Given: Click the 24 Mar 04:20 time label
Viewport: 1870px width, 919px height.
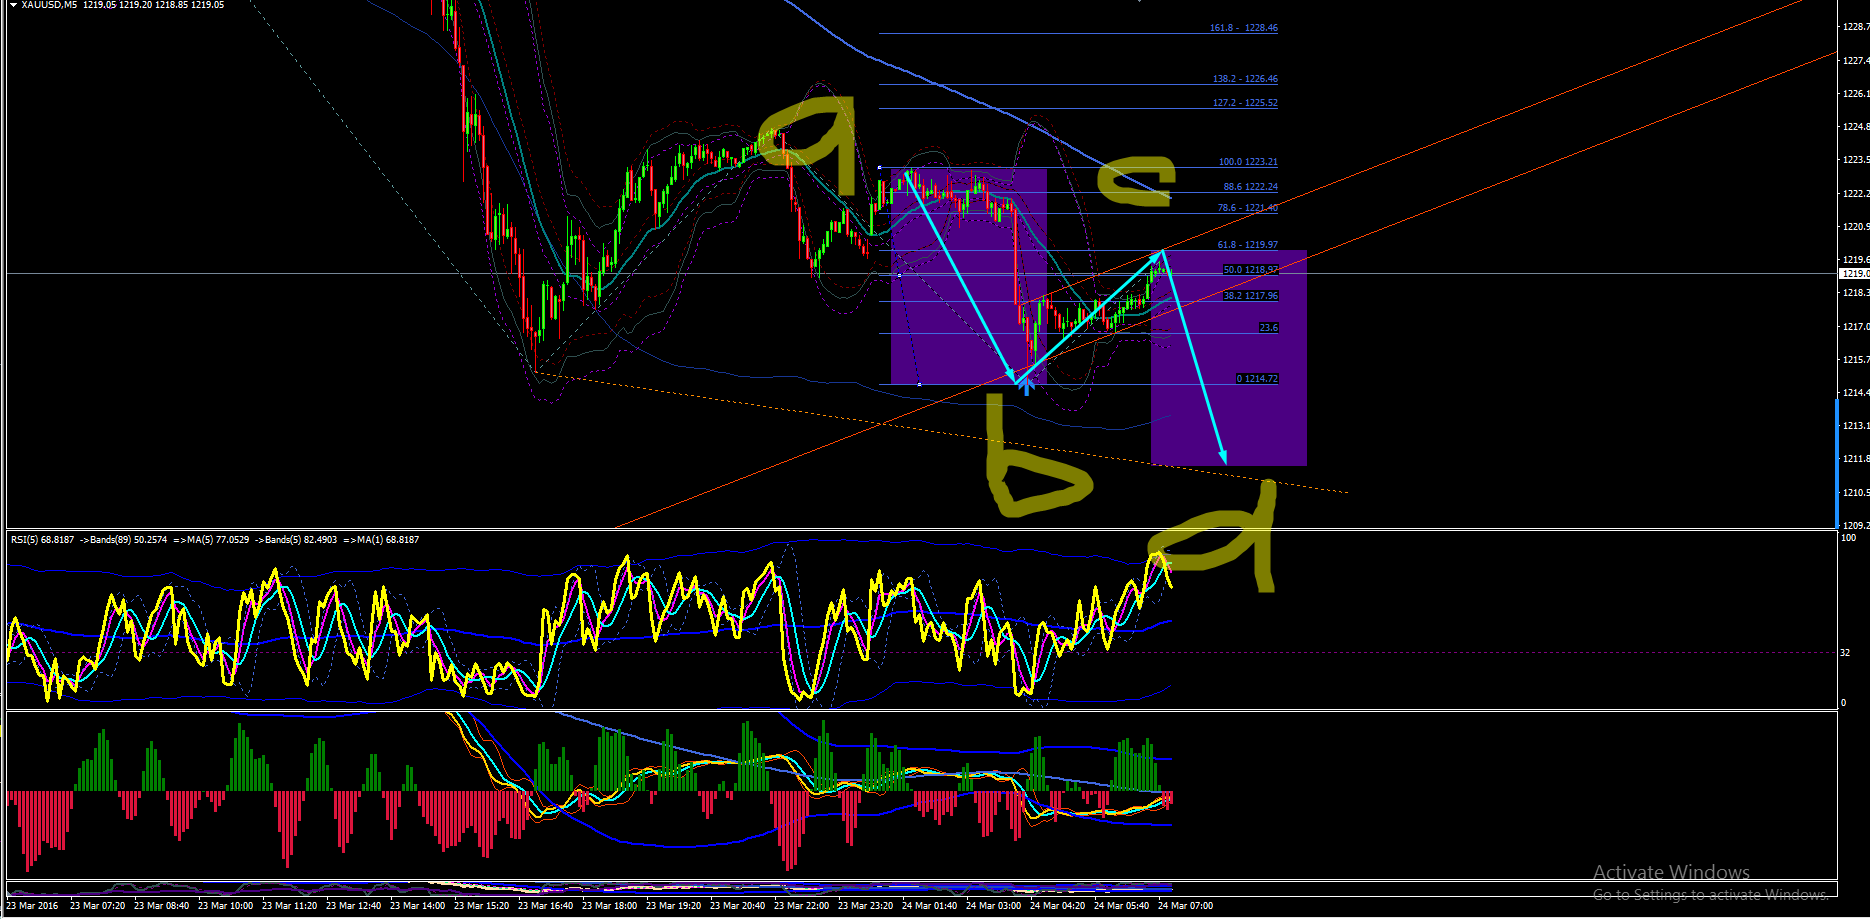Looking at the screenshot, I should [x=1057, y=906].
